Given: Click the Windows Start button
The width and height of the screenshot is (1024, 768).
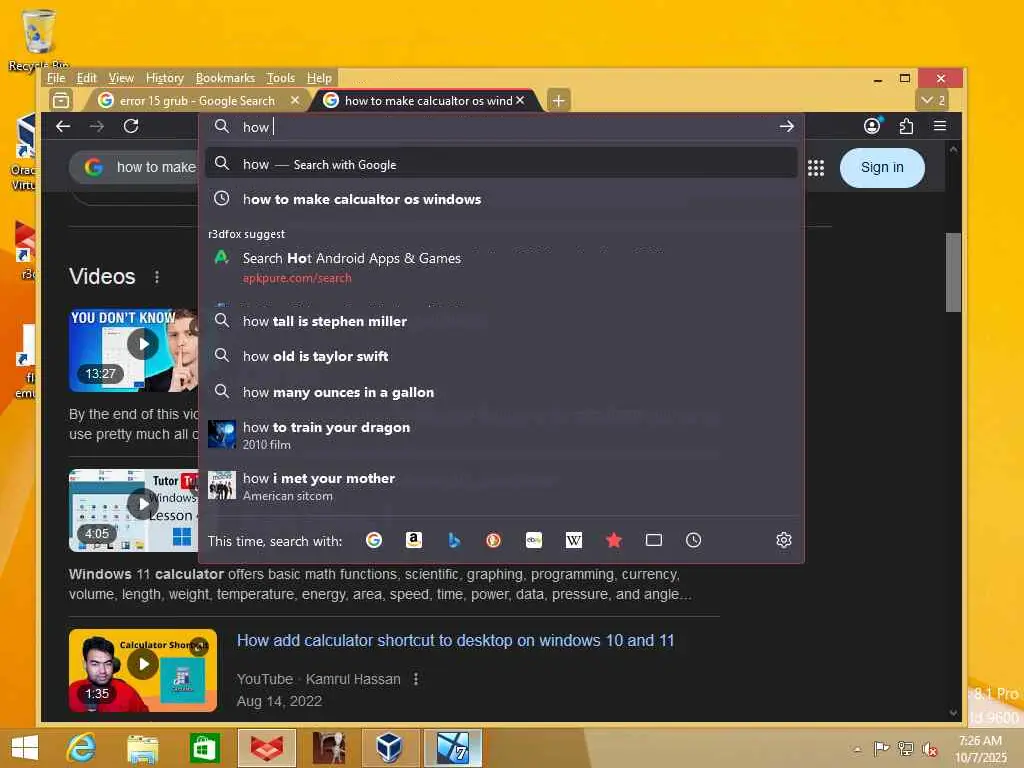Looking at the screenshot, I should coord(25,748).
